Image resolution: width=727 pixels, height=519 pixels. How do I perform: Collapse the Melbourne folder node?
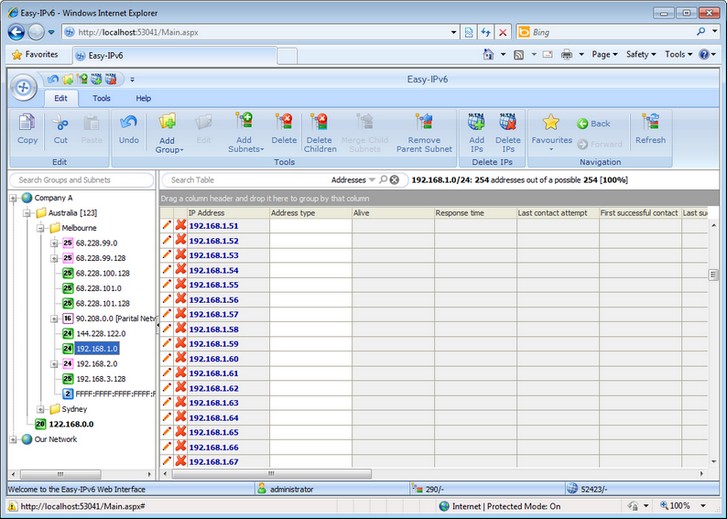(41, 228)
